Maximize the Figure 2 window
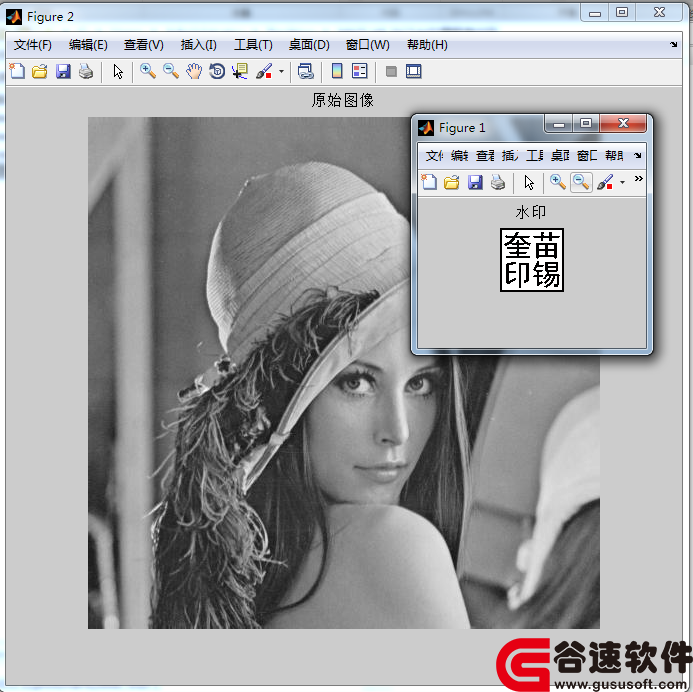This screenshot has width=693, height=692. [x=622, y=12]
